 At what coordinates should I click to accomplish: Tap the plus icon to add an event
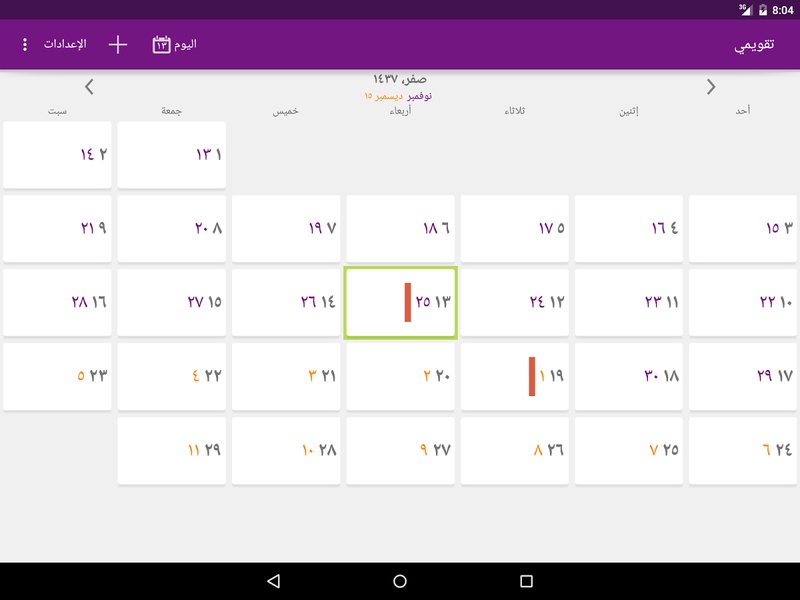tap(118, 44)
